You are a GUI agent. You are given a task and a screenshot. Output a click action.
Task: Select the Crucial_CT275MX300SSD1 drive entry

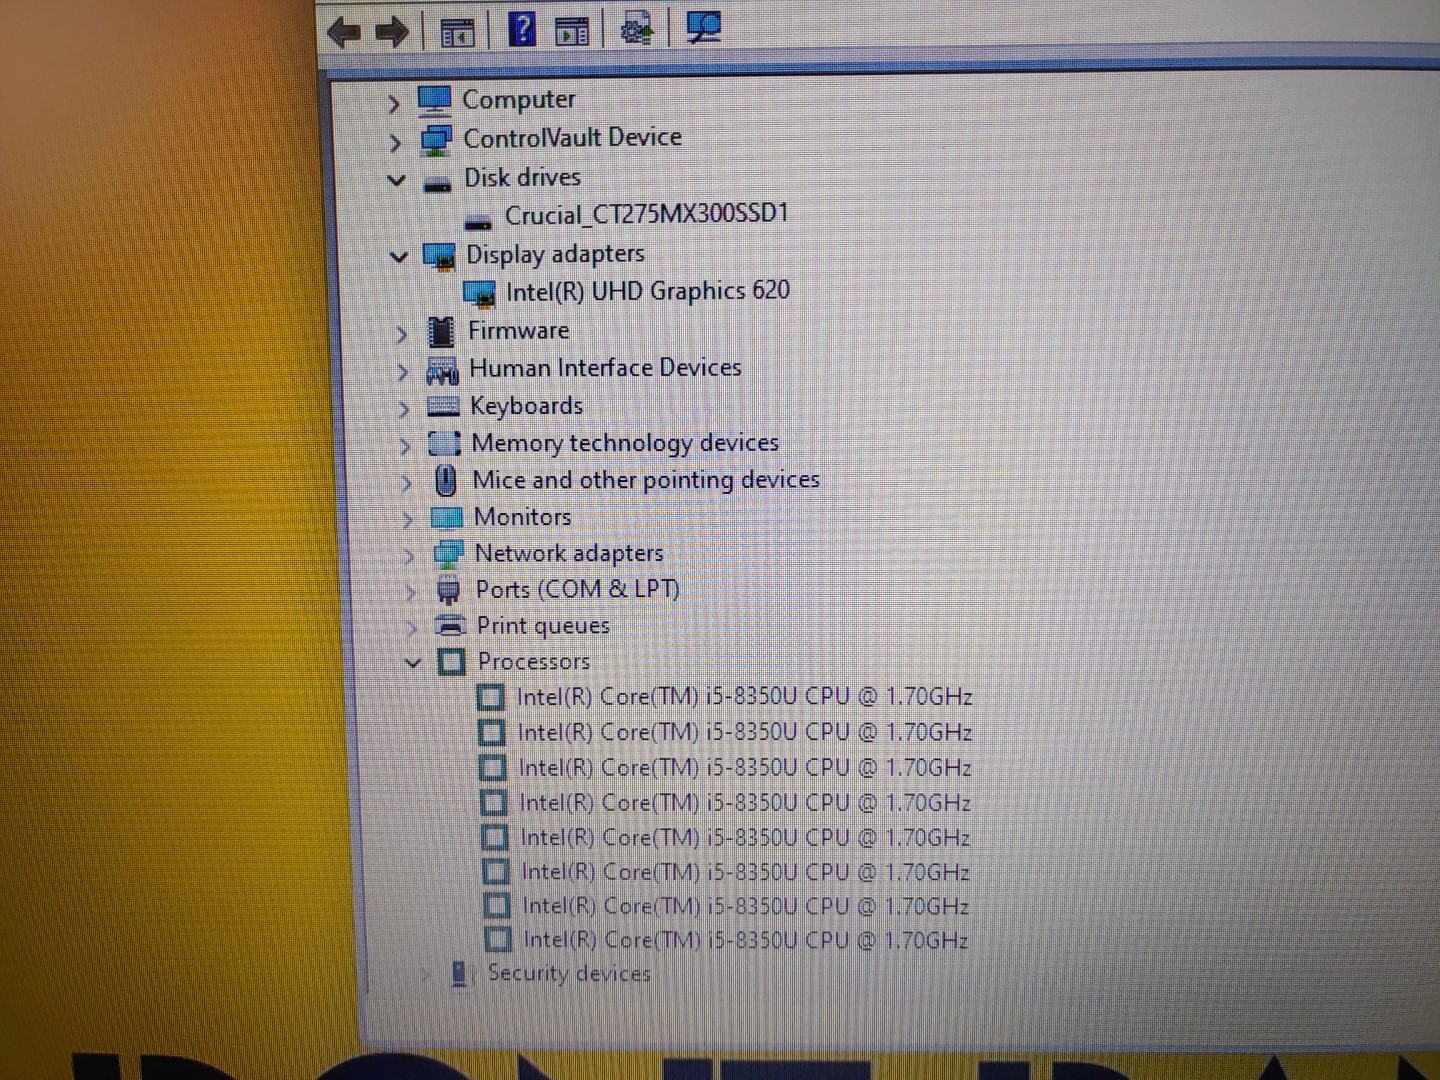(647, 215)
